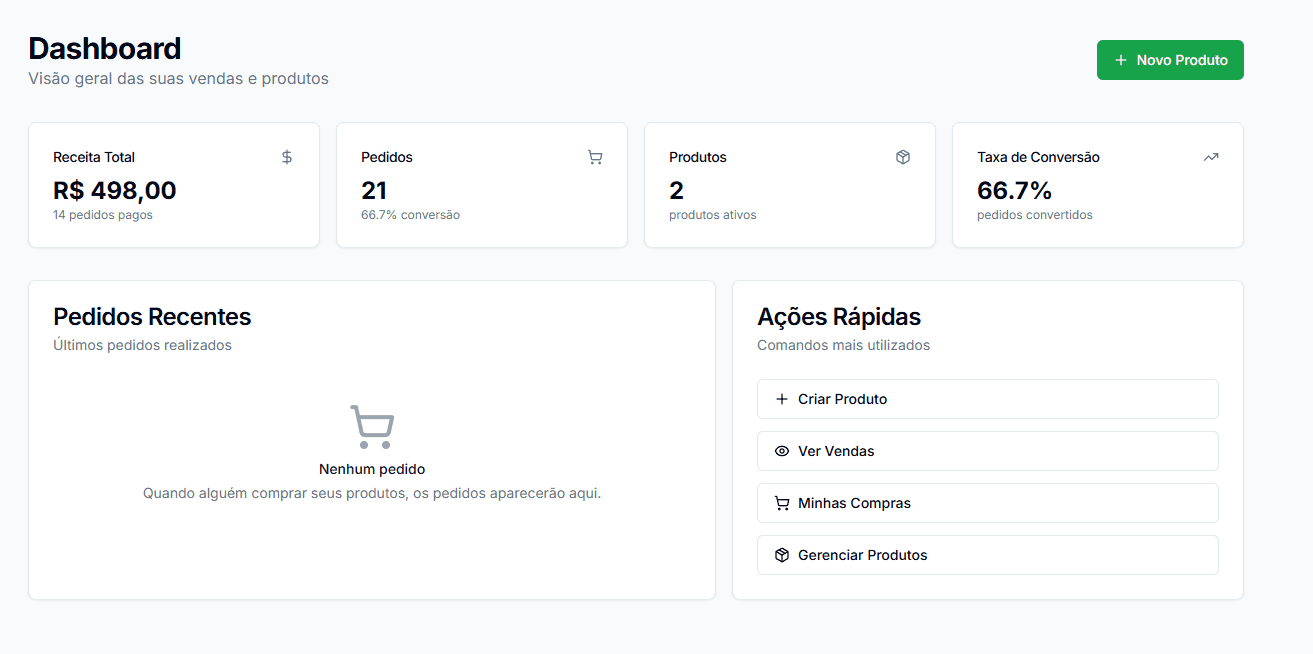Screen dimensions: 1313x654
Task: Select the Criar Produto quick action
Action: [987, 399]
